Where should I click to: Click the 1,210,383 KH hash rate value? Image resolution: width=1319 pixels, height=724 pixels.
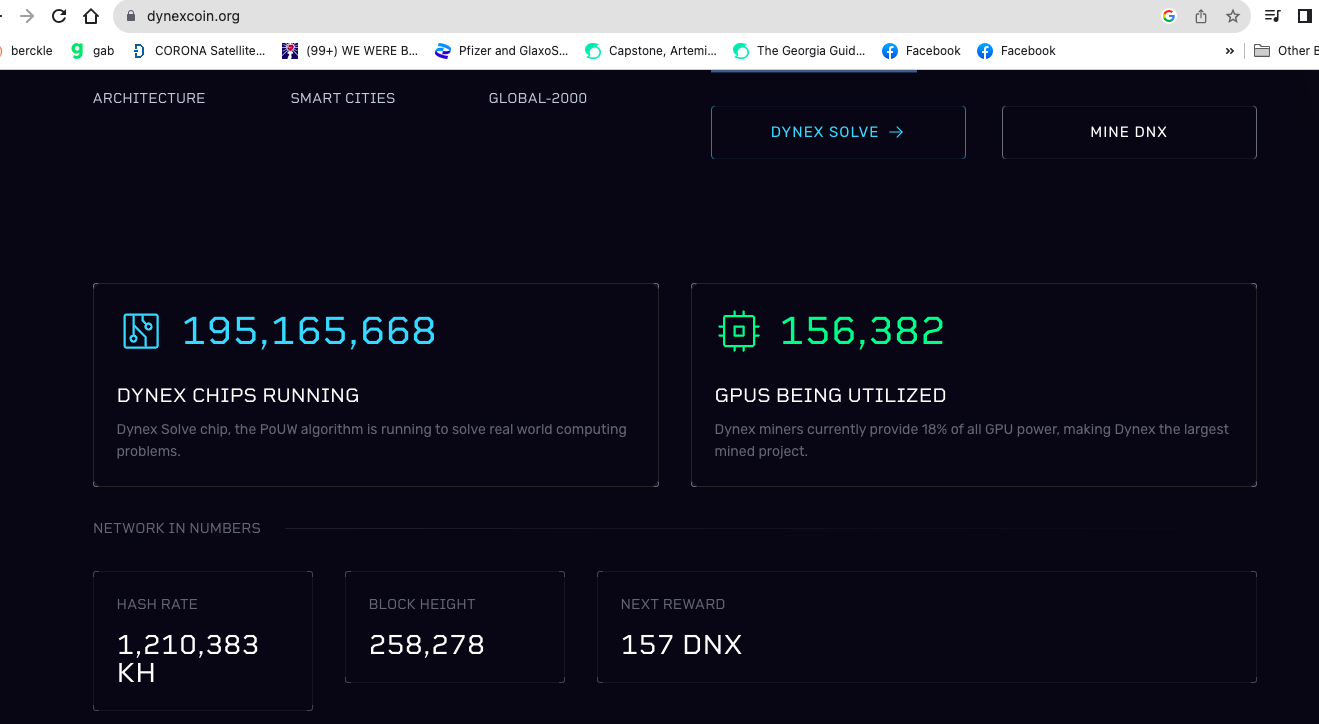click(188, 658)
